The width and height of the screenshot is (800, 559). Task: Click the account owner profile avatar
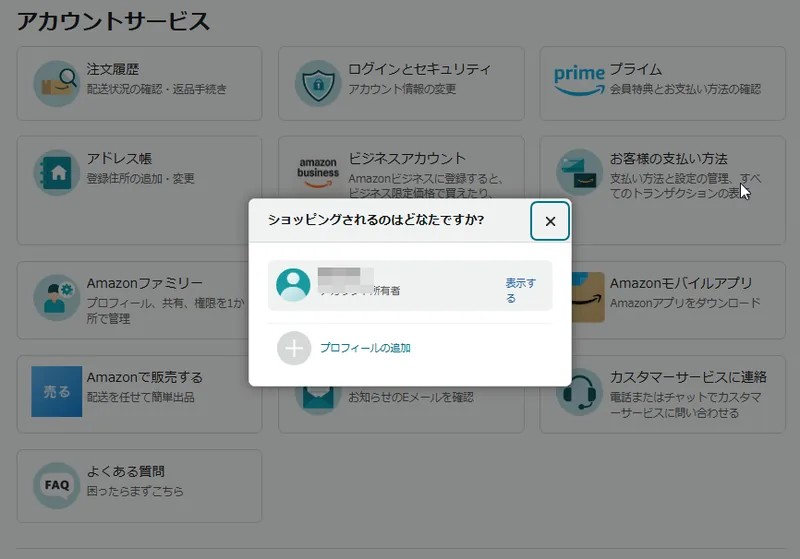pos(293,285)
